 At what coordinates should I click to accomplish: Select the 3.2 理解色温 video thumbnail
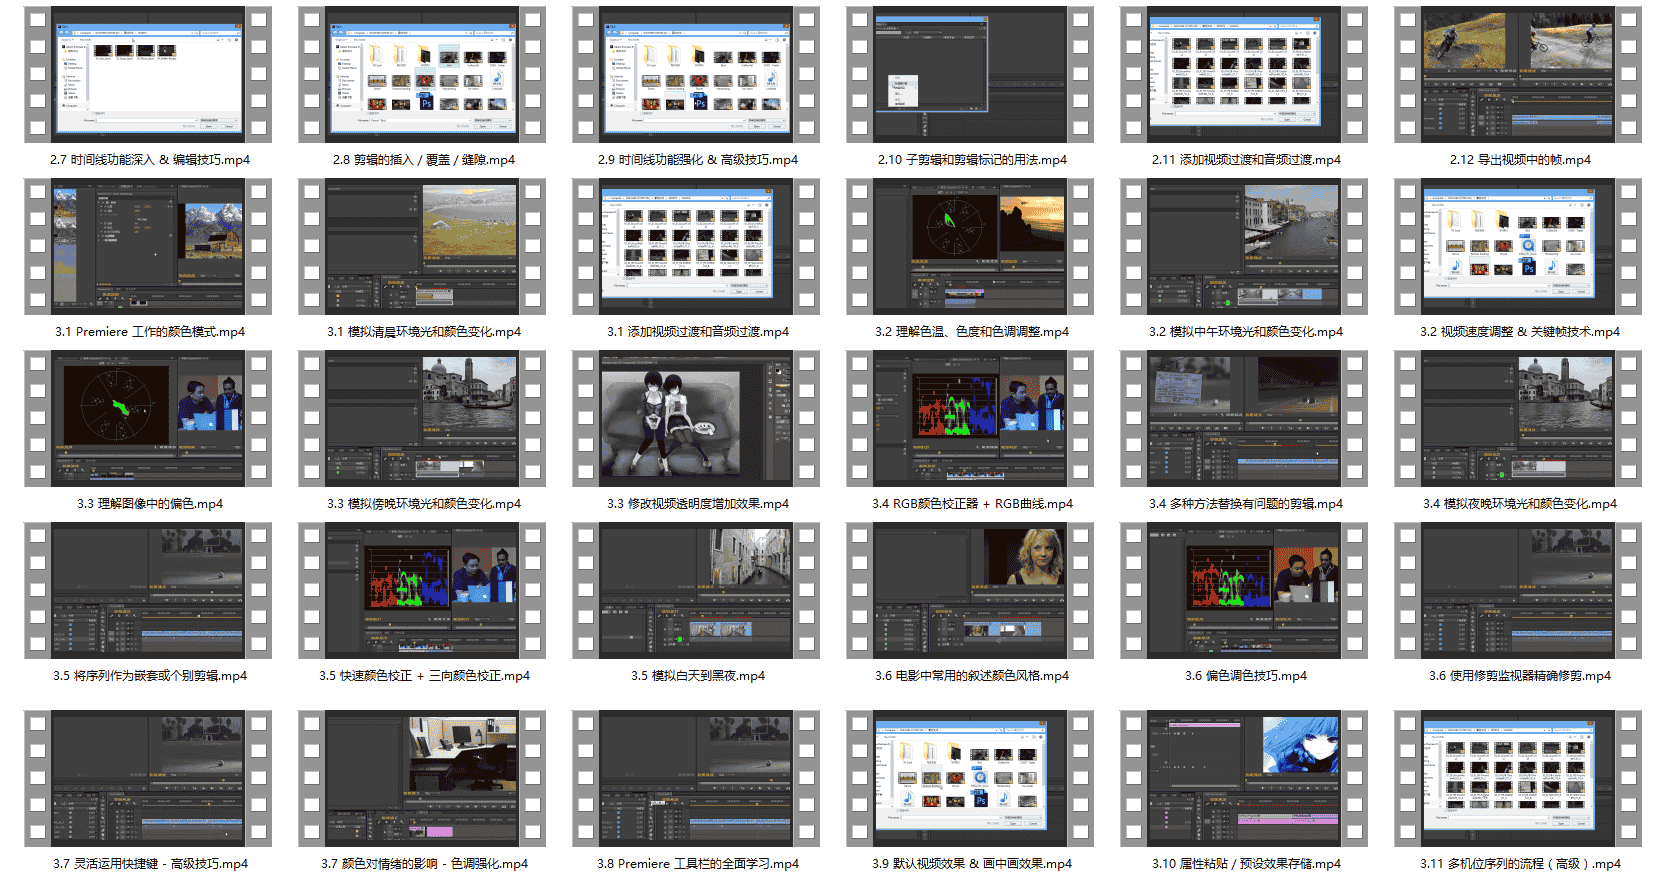(x=970, y=247)
